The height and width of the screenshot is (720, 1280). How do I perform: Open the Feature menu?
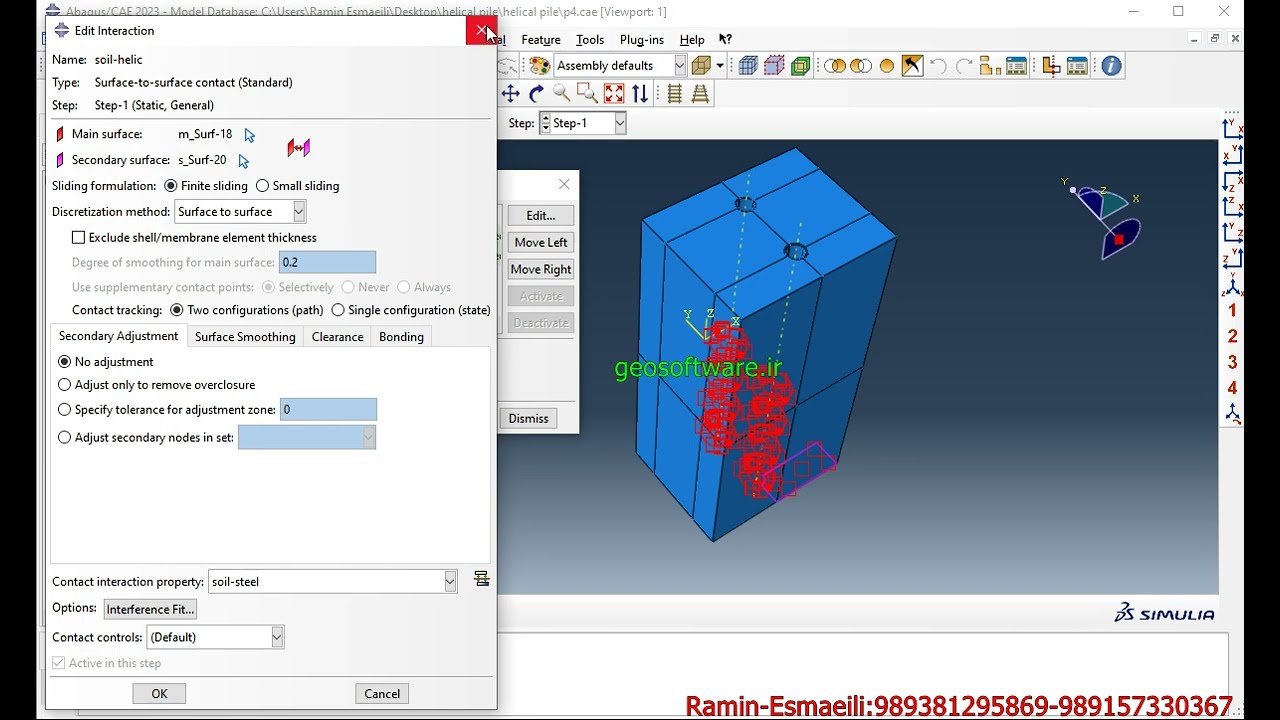[541, 40]
